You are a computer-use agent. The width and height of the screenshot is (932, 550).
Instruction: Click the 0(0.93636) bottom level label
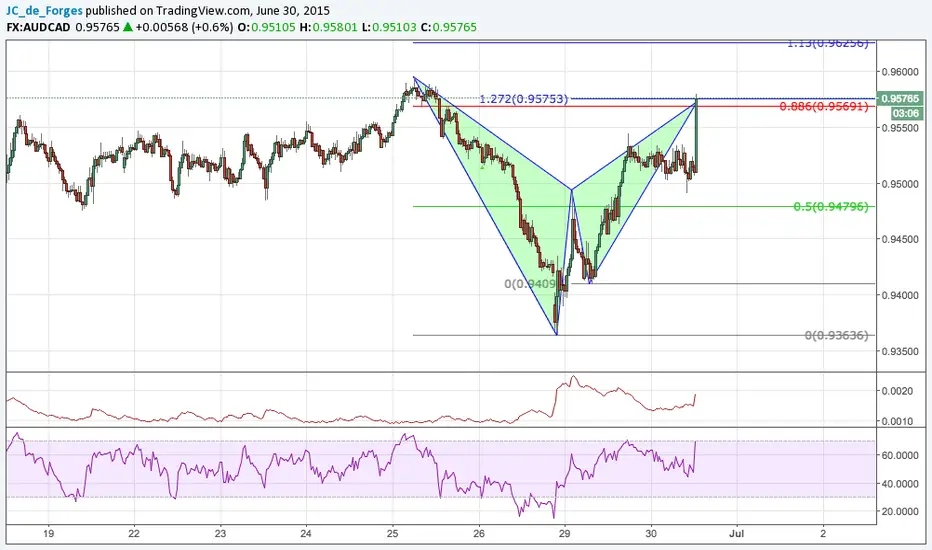[x=836, y=335]
